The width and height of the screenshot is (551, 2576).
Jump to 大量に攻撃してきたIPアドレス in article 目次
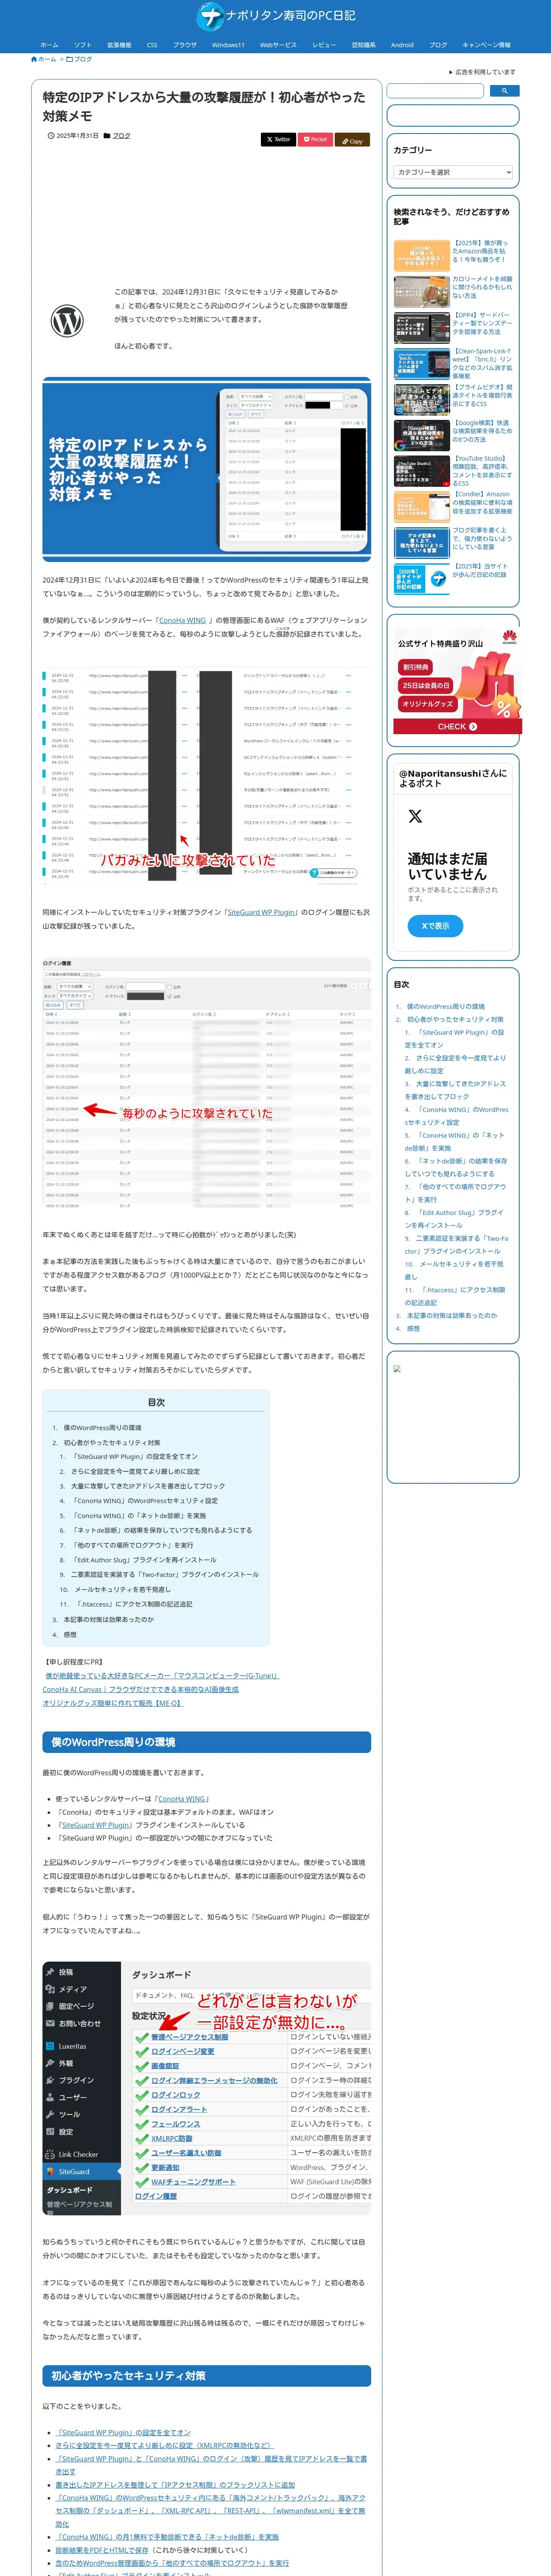pyautogui.click(x=148, y=1486)
